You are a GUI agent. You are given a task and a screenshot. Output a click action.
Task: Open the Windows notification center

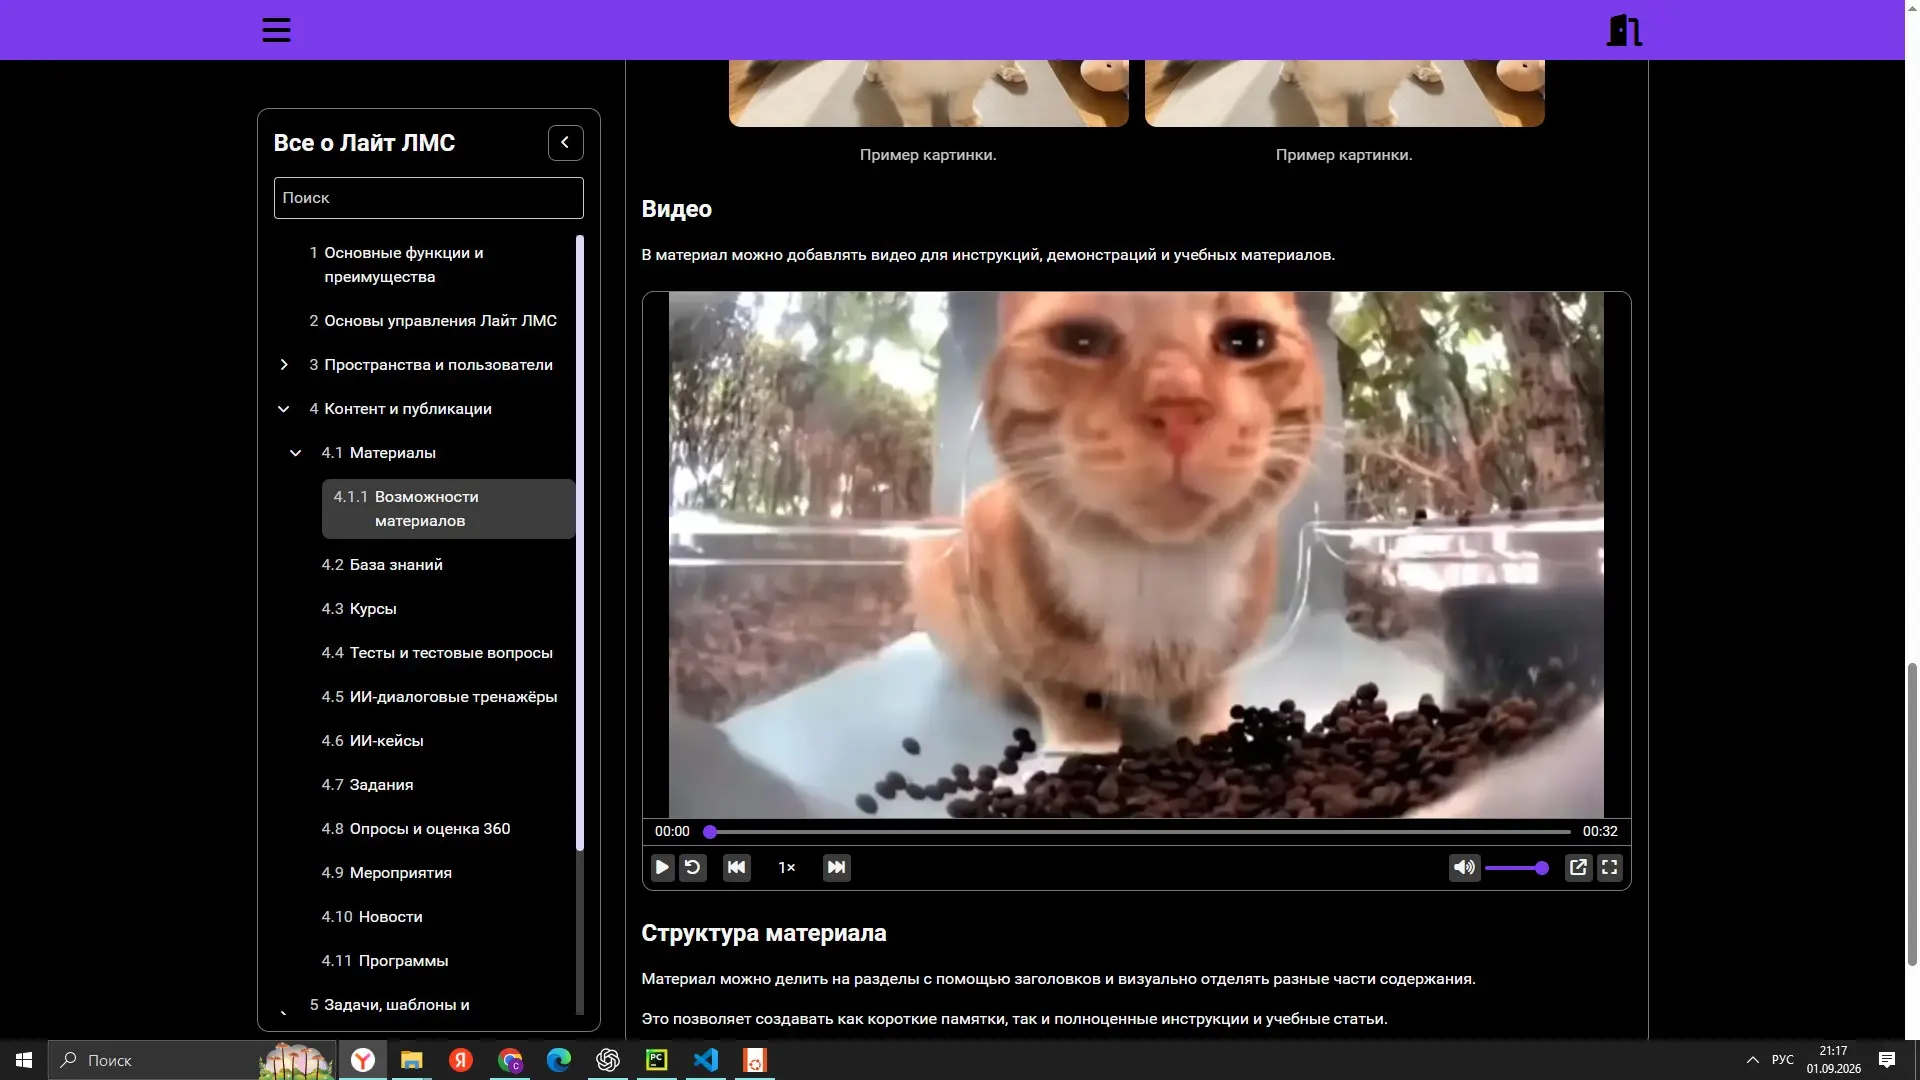1887,1060
